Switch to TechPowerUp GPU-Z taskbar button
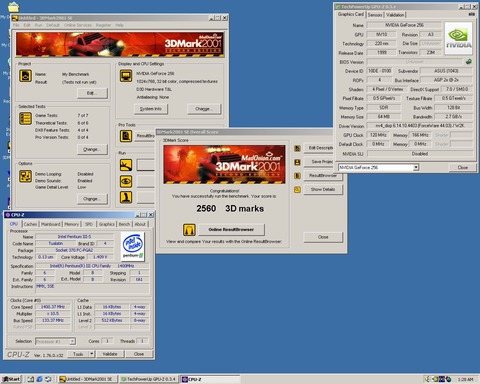This screenshot has width=480, height=384. point(148,379)
